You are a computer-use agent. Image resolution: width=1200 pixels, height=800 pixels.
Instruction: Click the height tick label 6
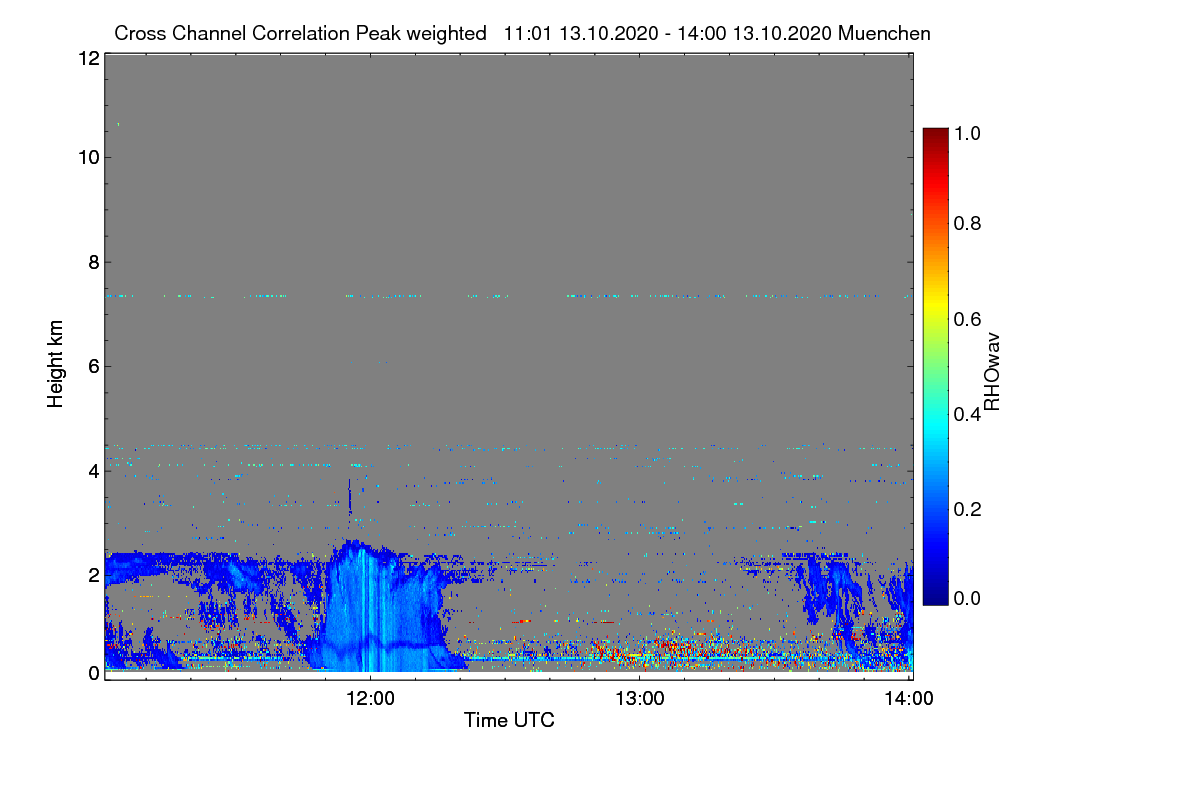coord(93,366)
